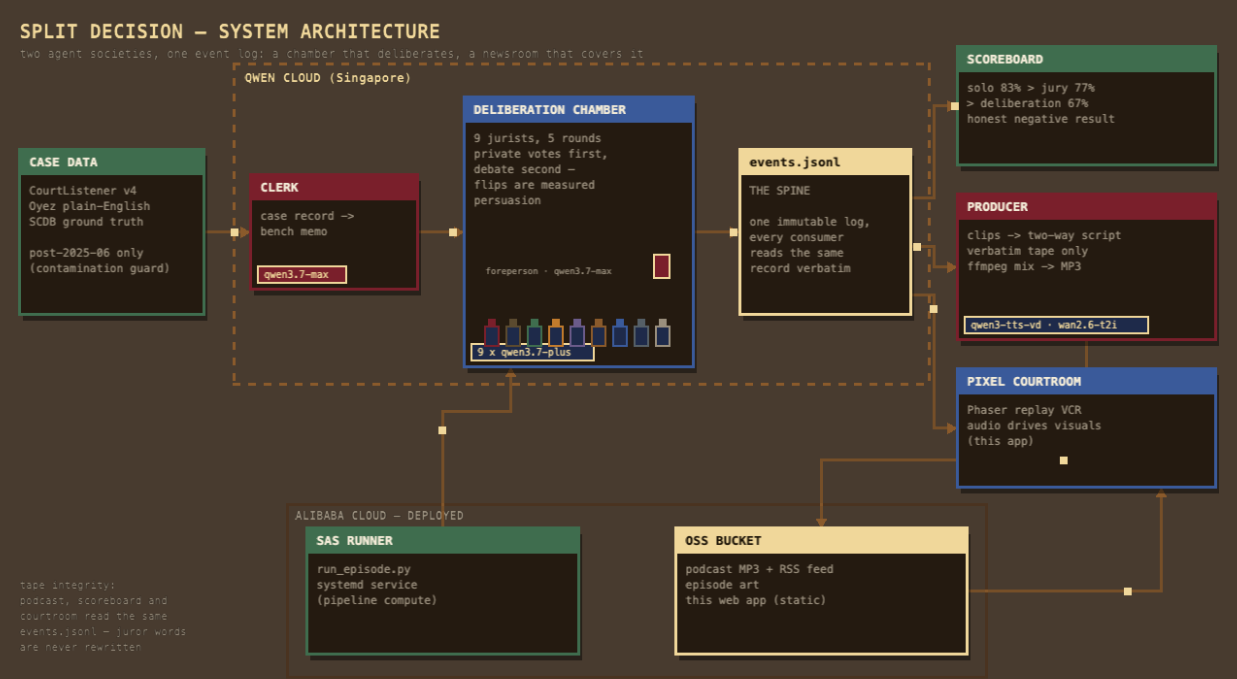Click the qwen3.7-max badge in Clerk

click(302, 274)
